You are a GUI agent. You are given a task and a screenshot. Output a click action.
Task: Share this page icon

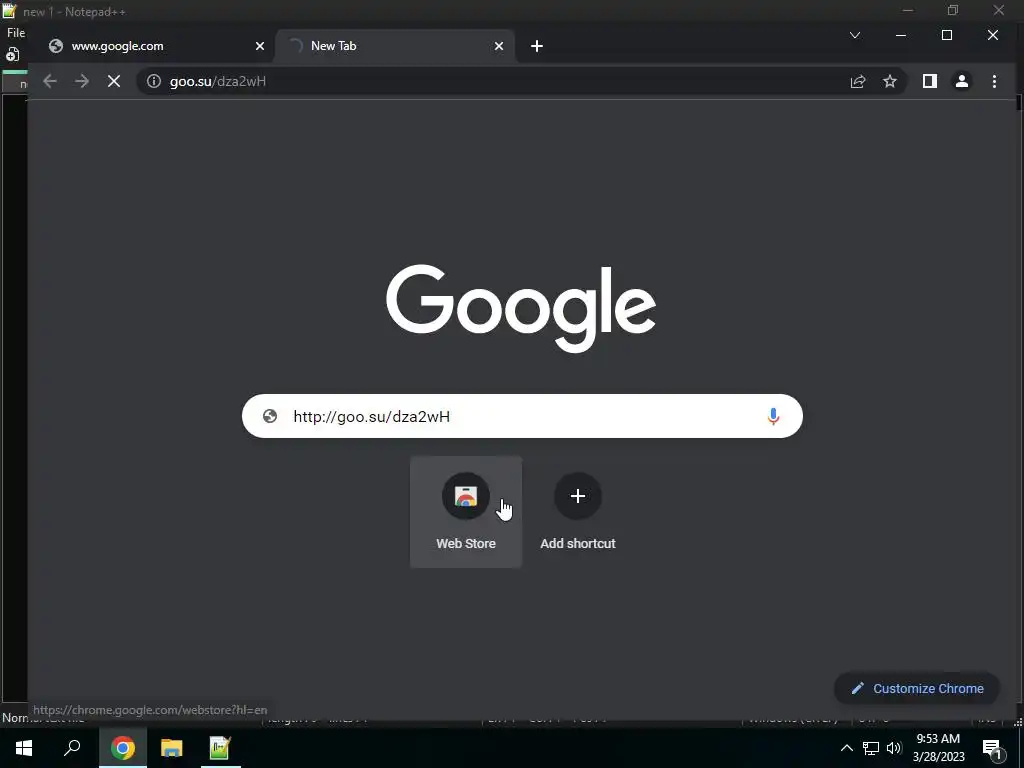[x=857, y=81]
